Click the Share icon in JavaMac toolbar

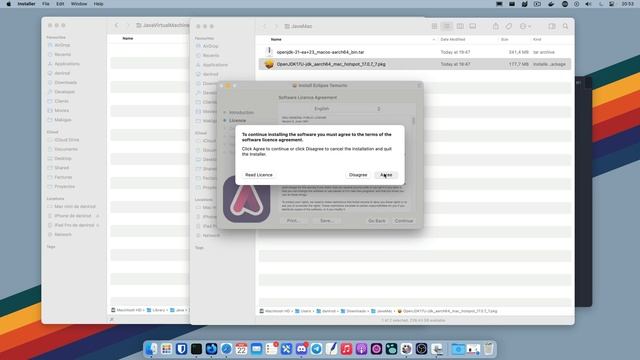pos(496,26)
